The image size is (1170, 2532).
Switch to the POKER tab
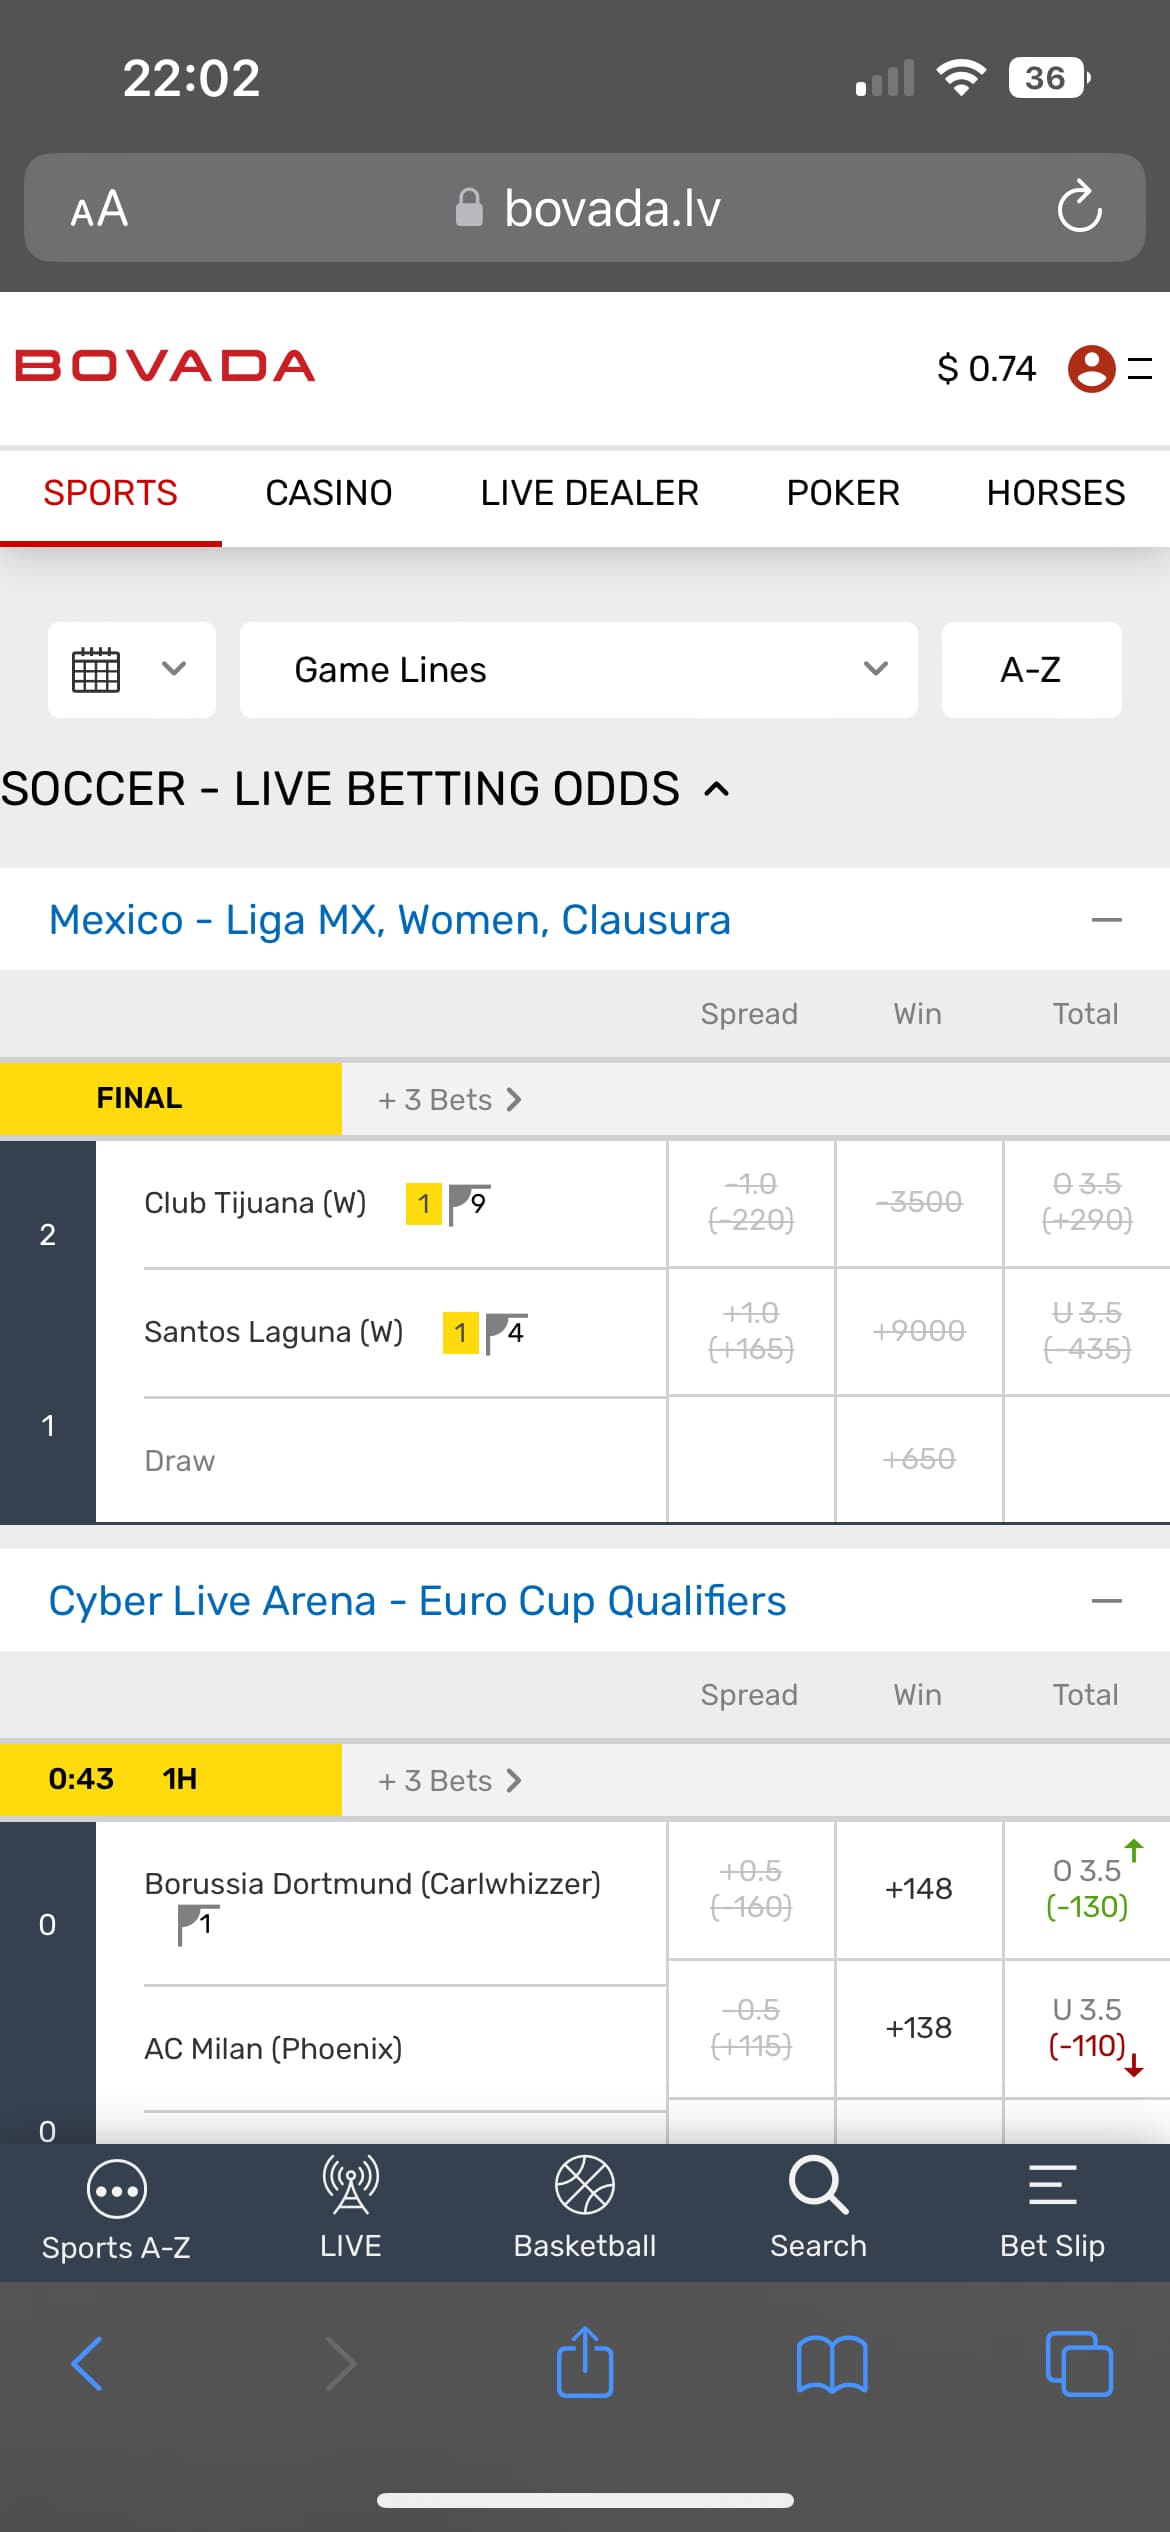842,493
